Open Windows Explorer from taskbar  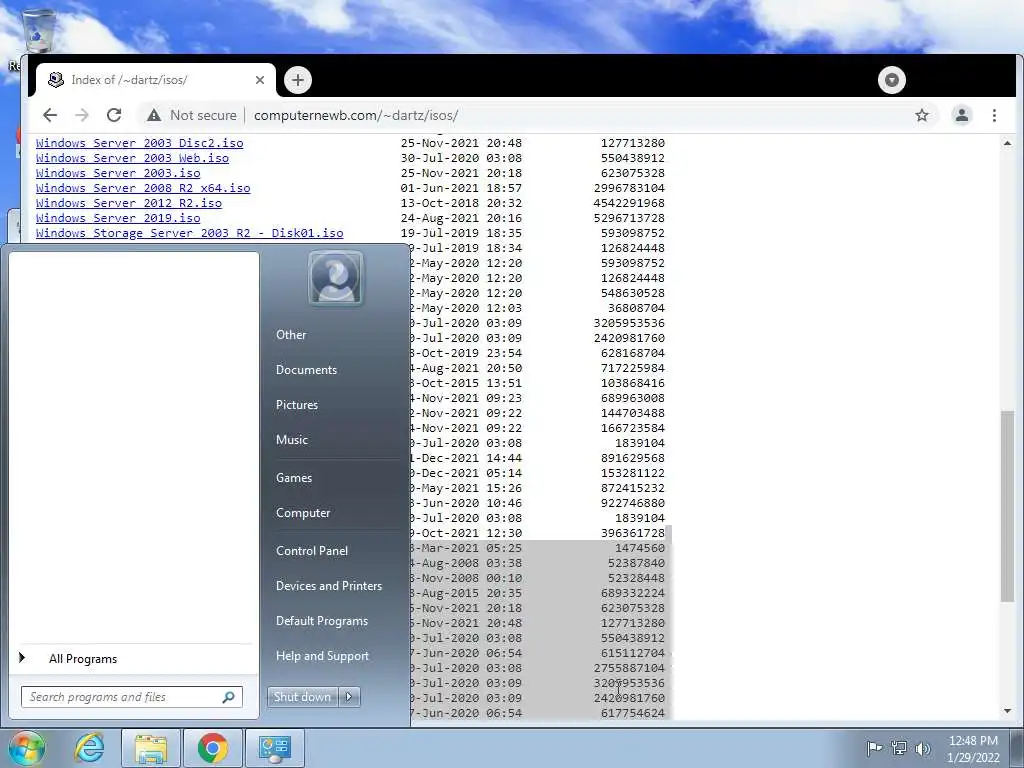[150, 748]
